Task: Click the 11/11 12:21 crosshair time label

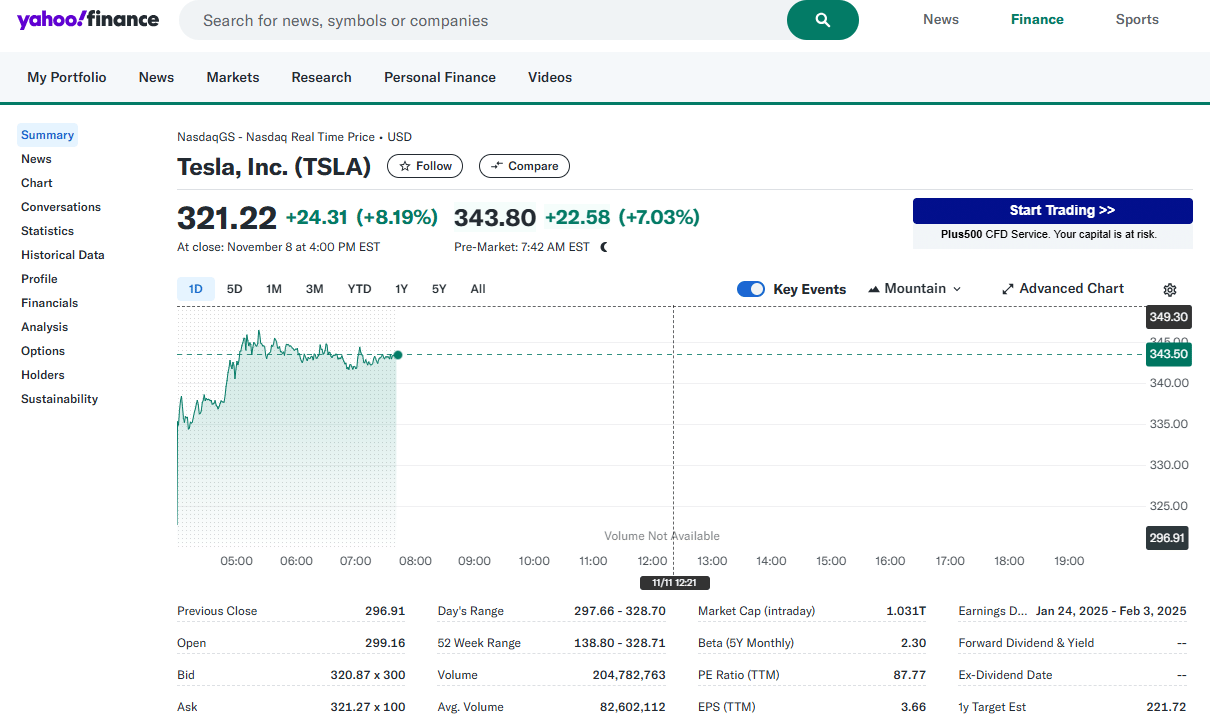Action: click(675, 583)
